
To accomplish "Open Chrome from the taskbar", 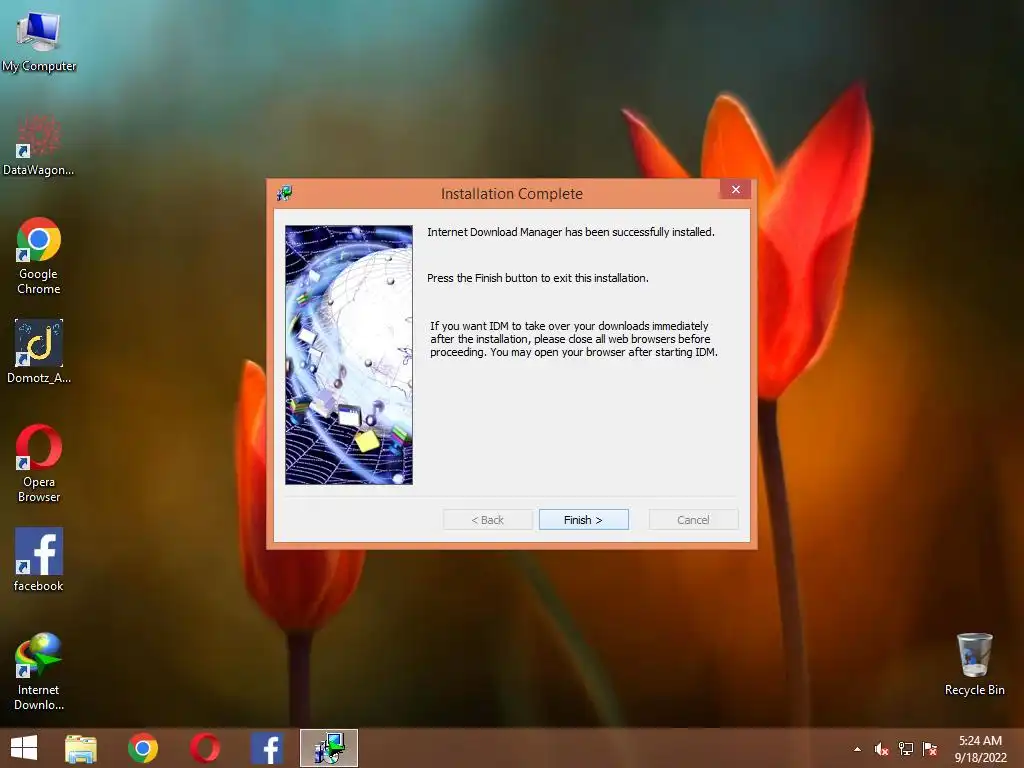I will click(143, 748).
